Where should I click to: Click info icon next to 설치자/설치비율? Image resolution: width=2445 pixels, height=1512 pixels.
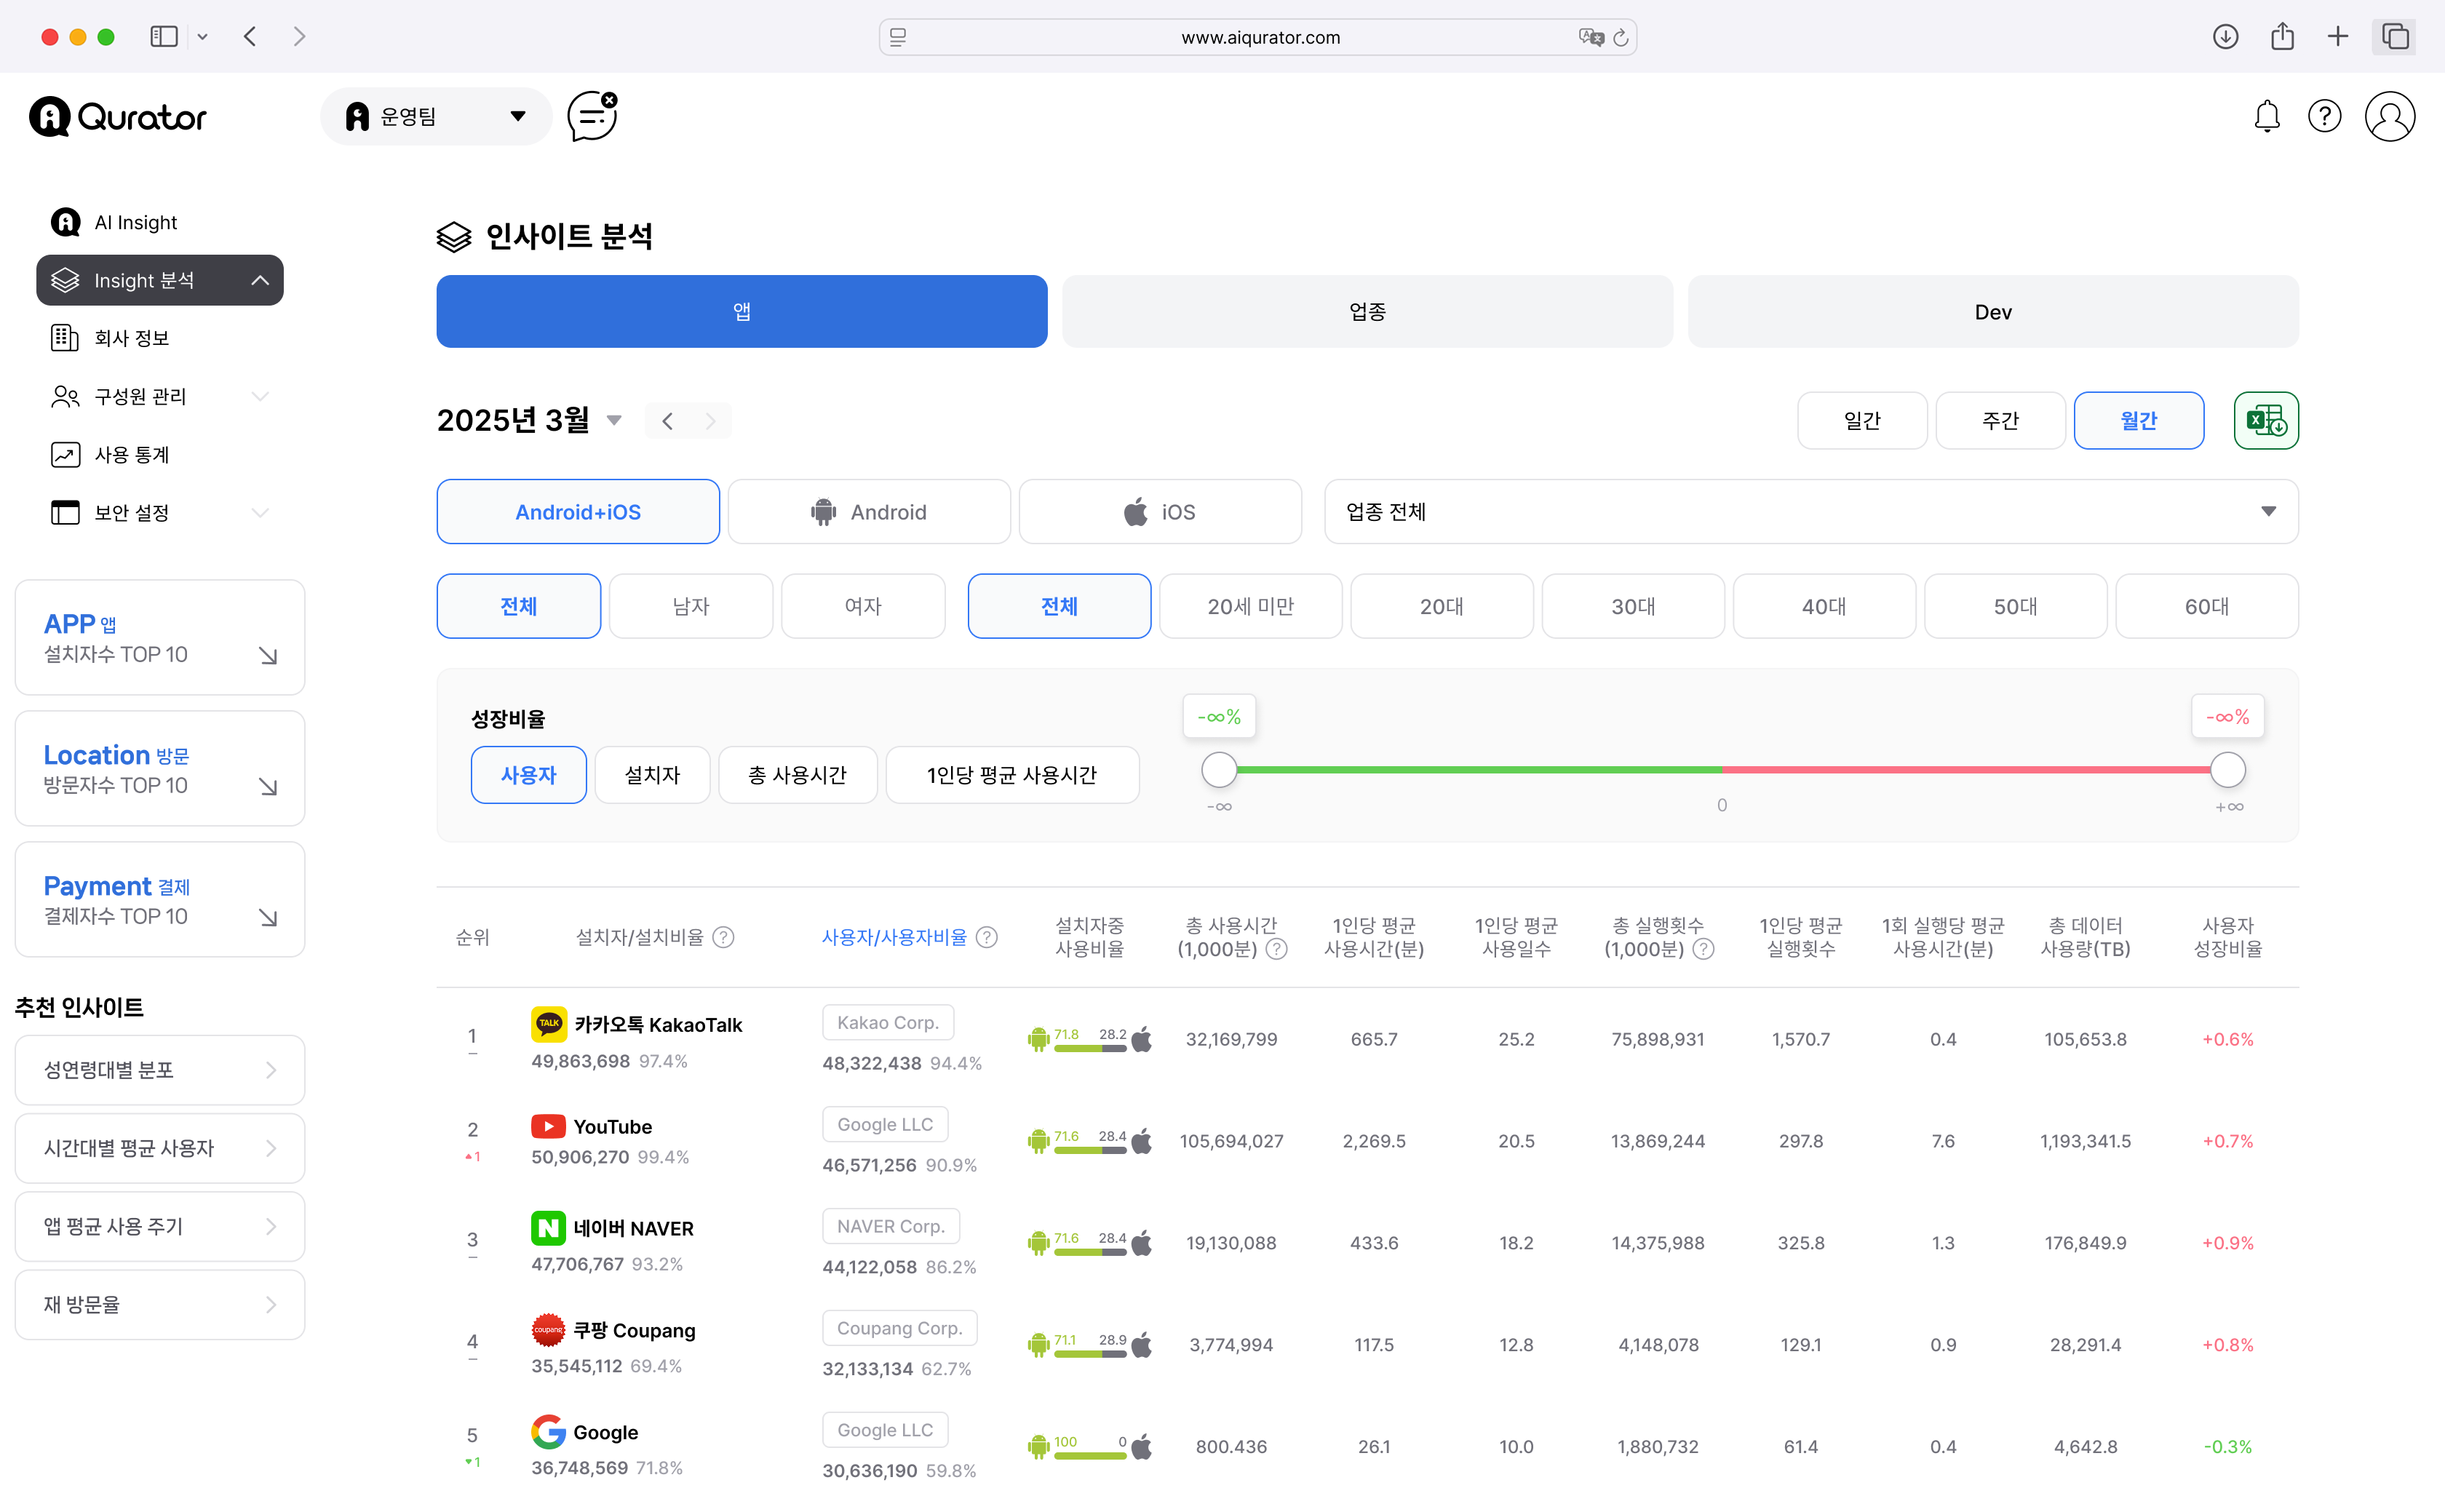tap(723, 937)
